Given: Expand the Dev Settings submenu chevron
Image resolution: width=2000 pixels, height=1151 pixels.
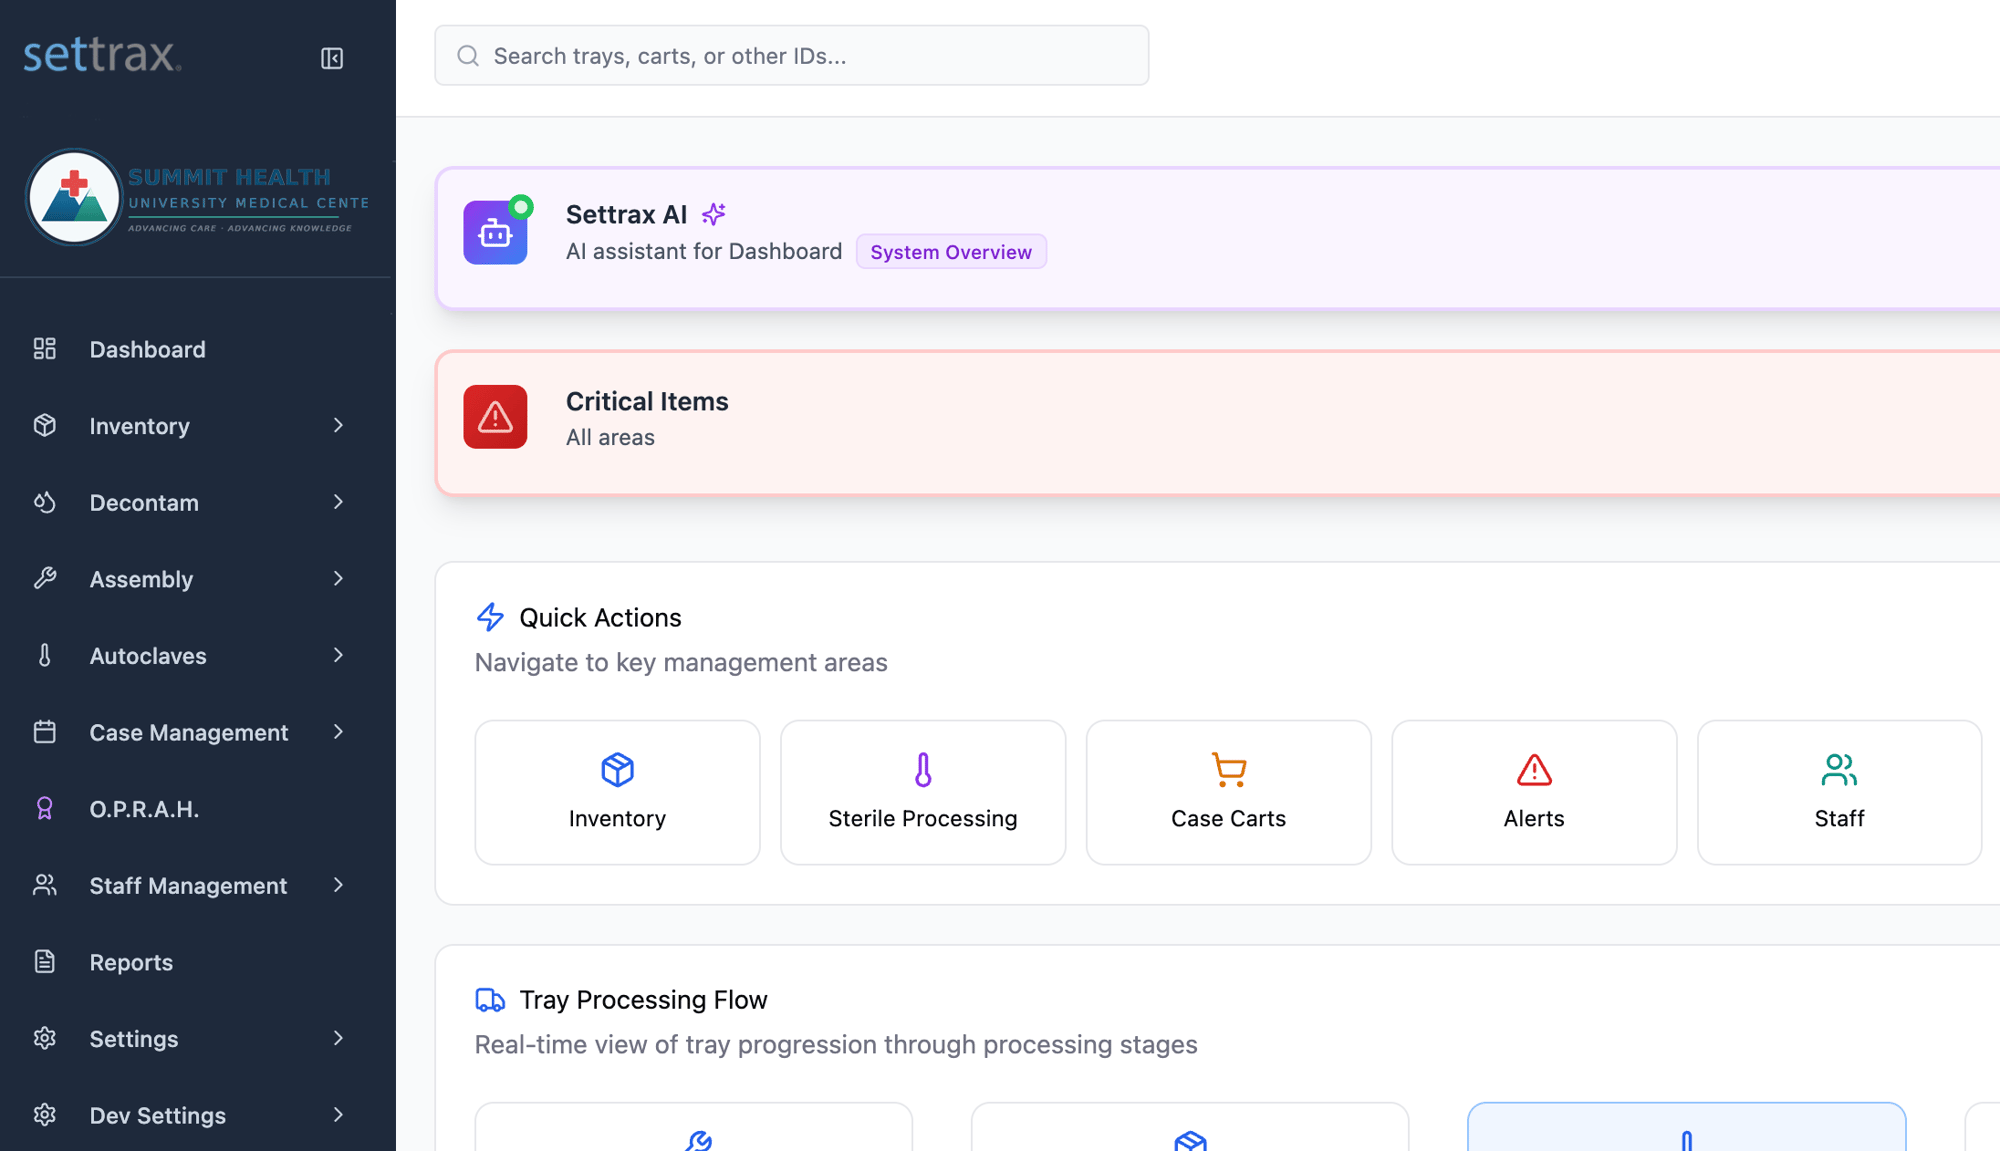Looking at the screenshot, I should (x=339, y=1115).
